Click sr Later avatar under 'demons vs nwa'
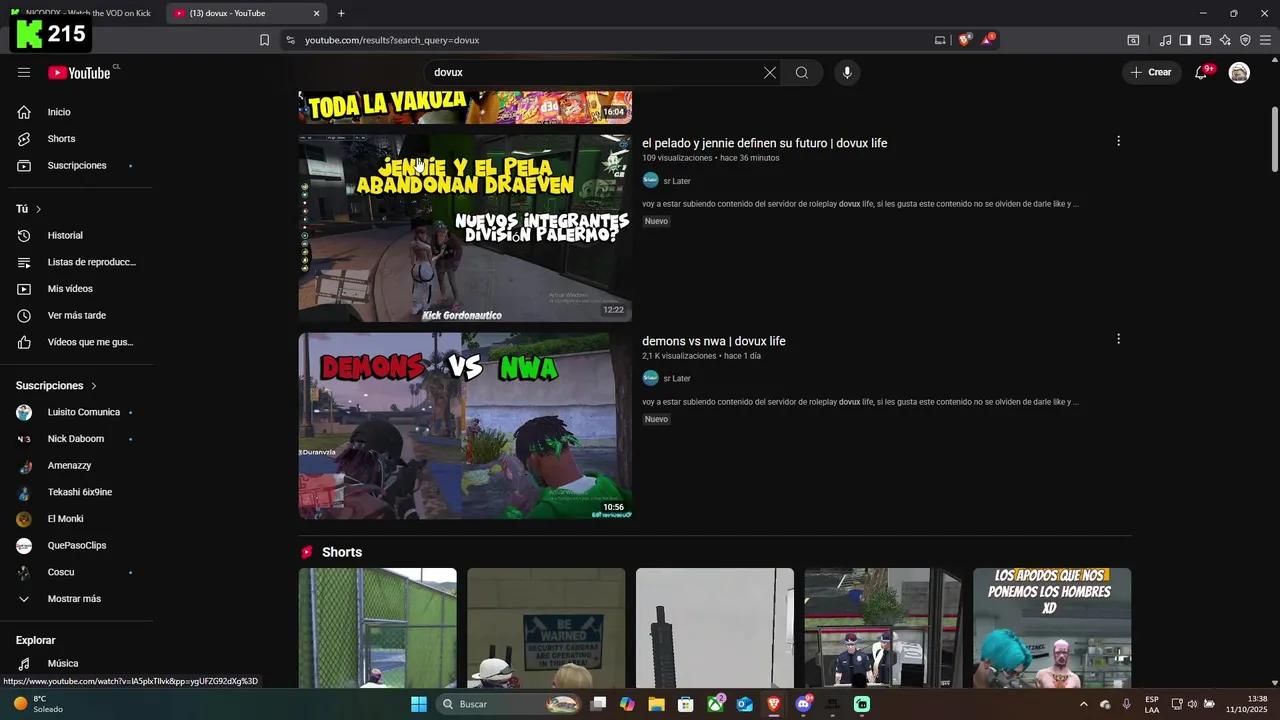The image size is (1280, 720). pos(651,378)
